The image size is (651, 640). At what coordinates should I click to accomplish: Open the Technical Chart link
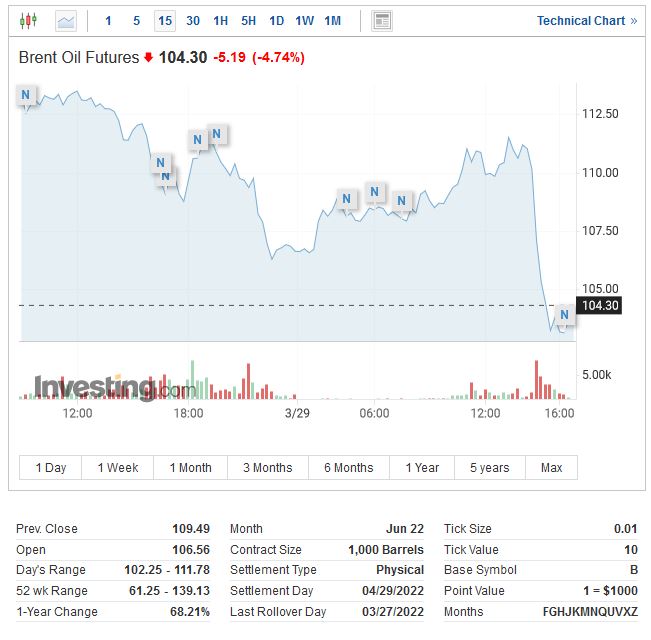[586, 21]
